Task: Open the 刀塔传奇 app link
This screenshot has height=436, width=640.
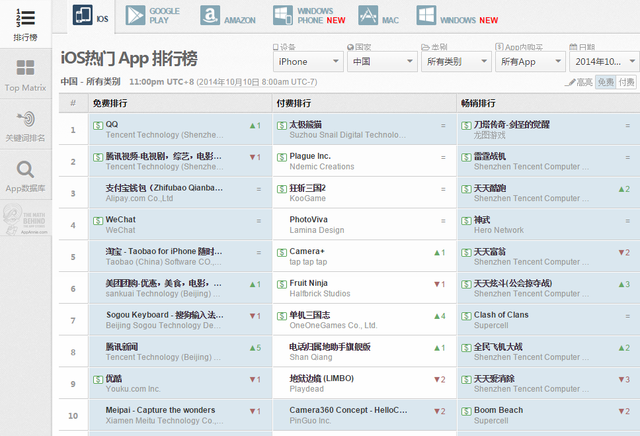Action: click(511, 124)
